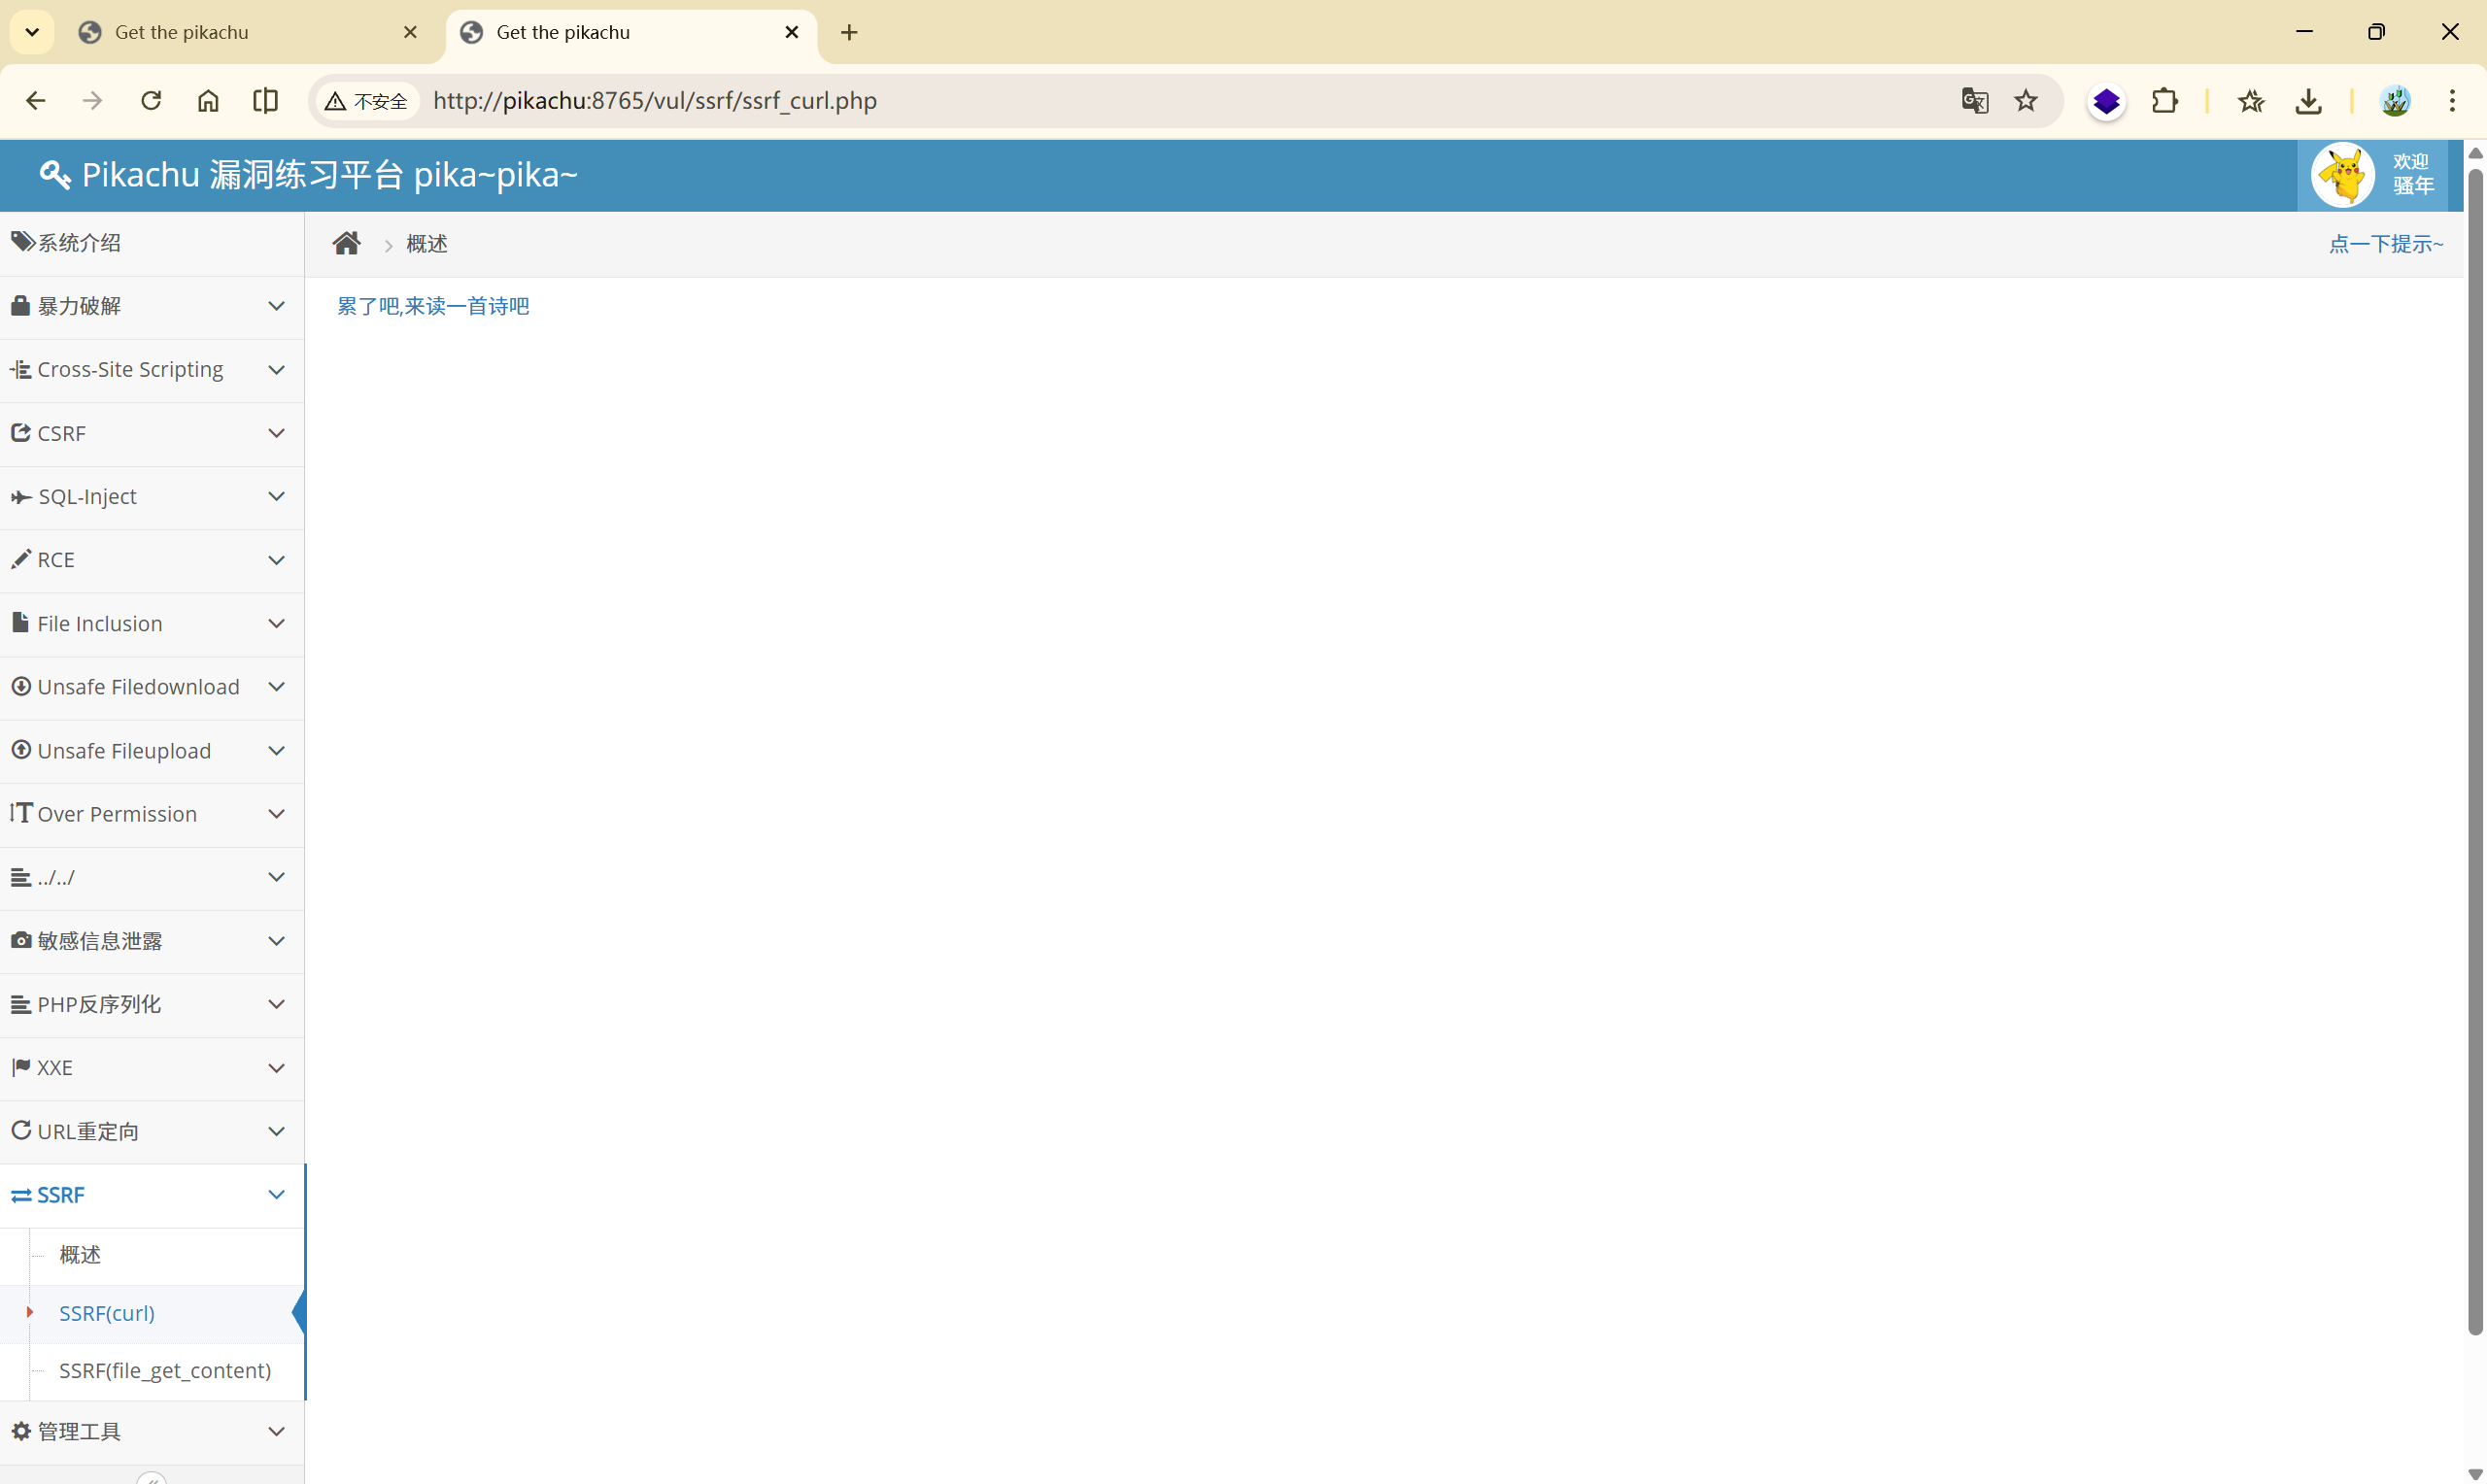2487x1484 pixels.
Task: Toggle split screen view icon
Action: coord(265,100)
